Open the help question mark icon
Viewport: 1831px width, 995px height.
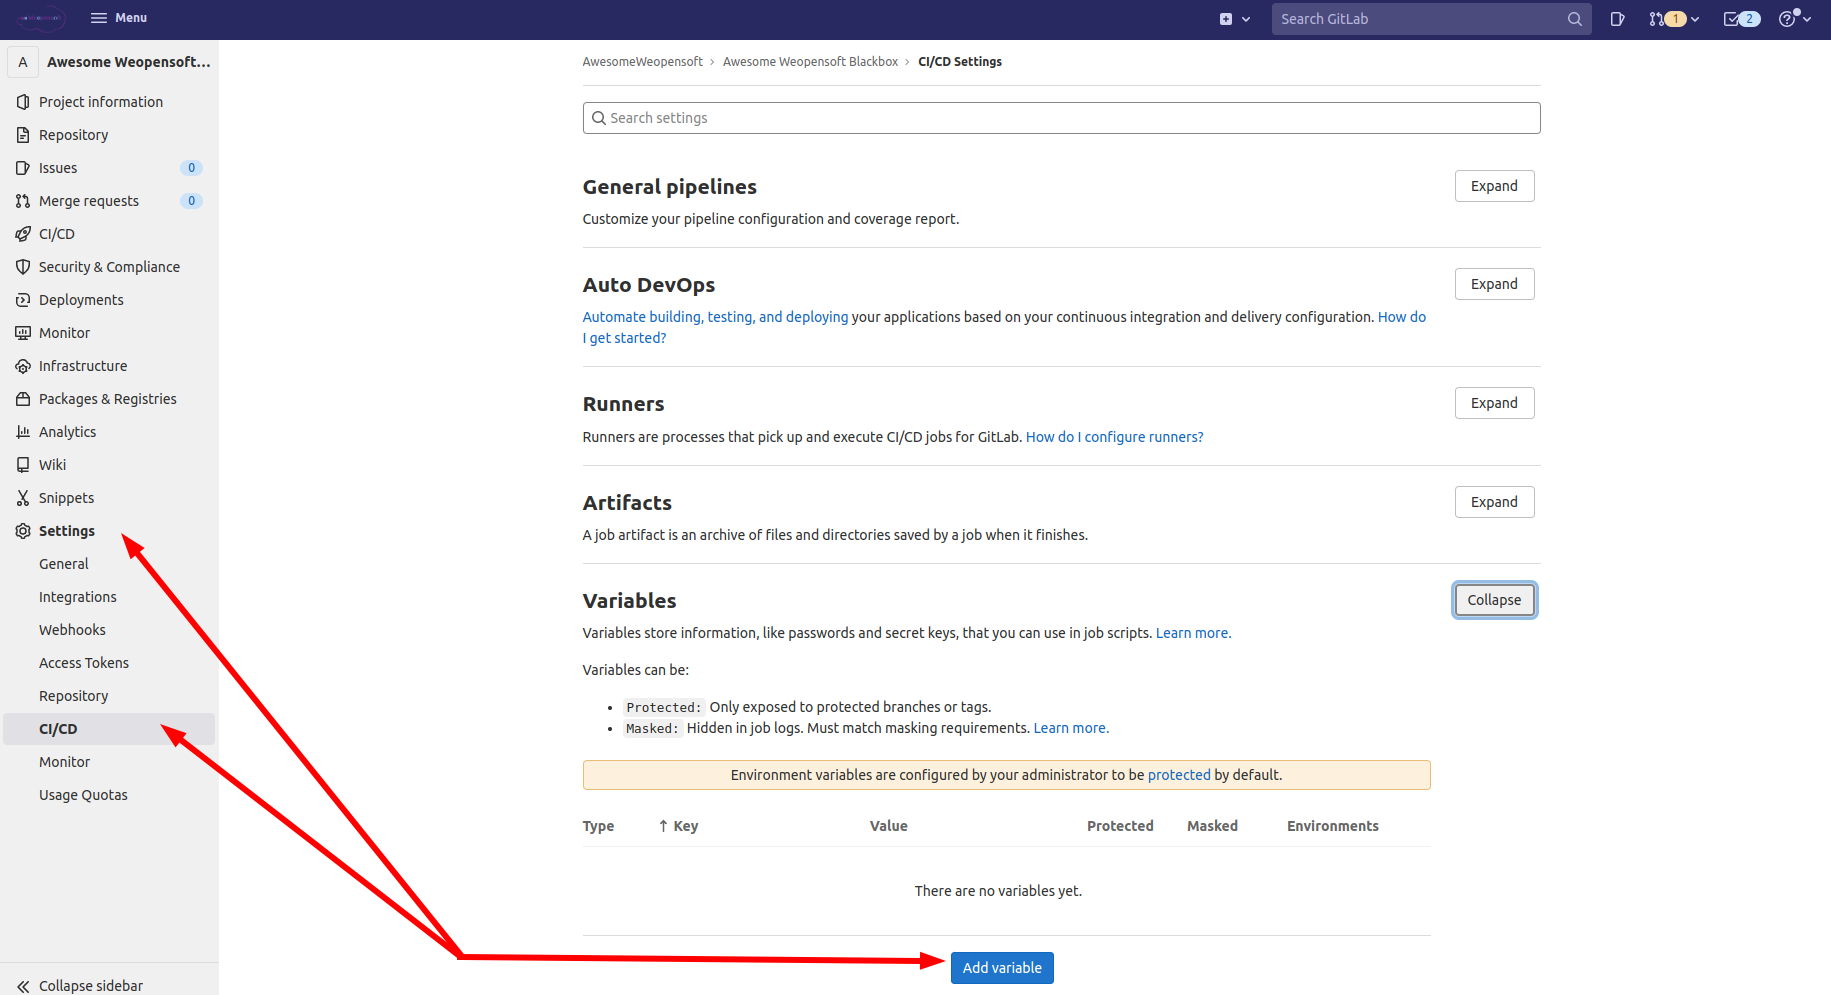1788,19
